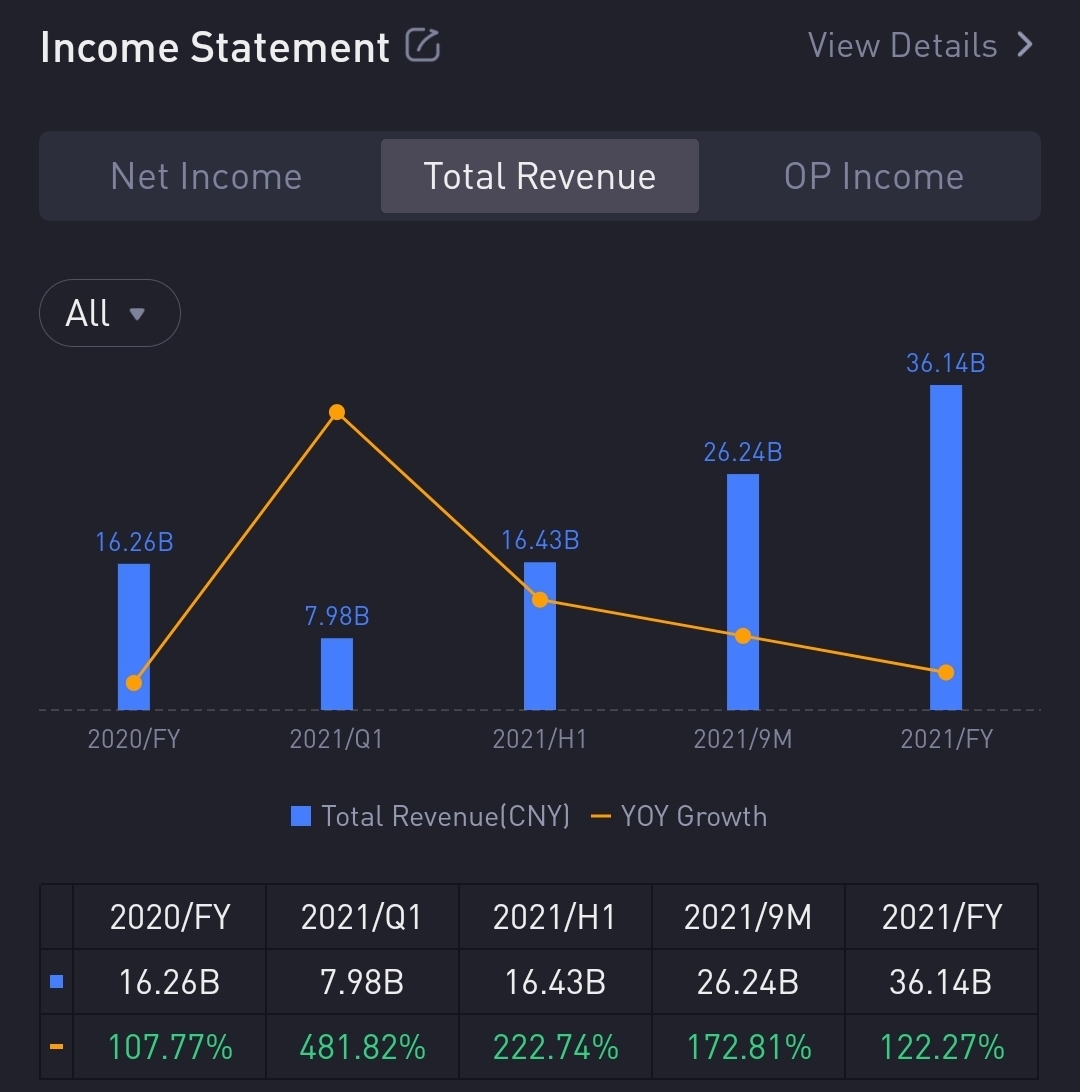Viewport: 1080px width, 1092px height.
Task: Tap the View Details chevron arrow
Action: tap(1024, 45)
